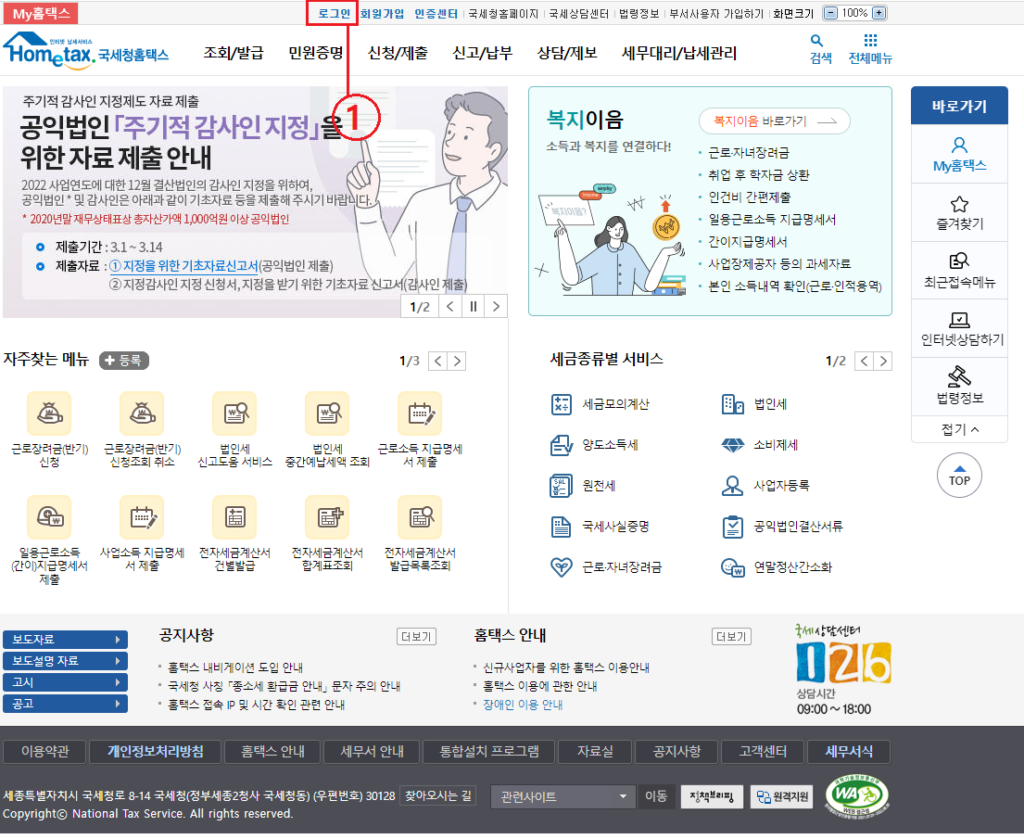Go to previous 세금종류별 서비스 page

pyautogui.click(x=864, y=361)
